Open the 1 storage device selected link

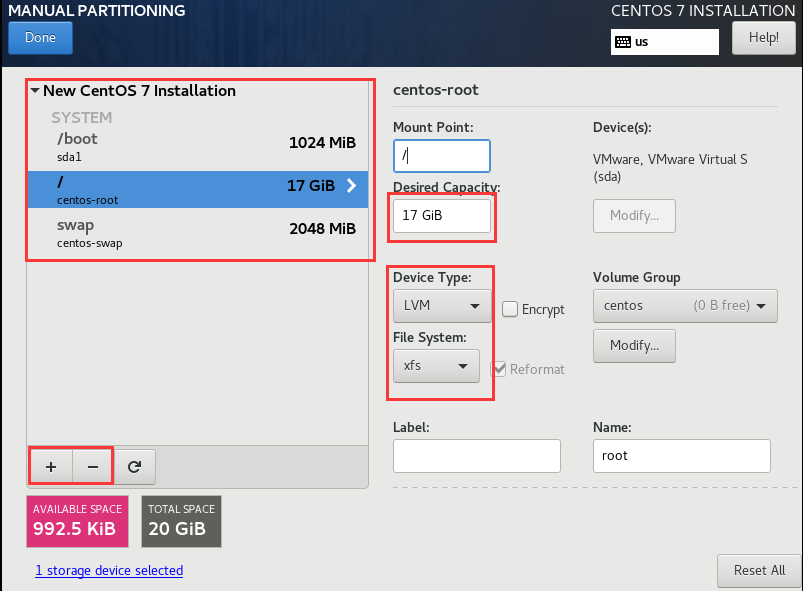tap(109, 571)
